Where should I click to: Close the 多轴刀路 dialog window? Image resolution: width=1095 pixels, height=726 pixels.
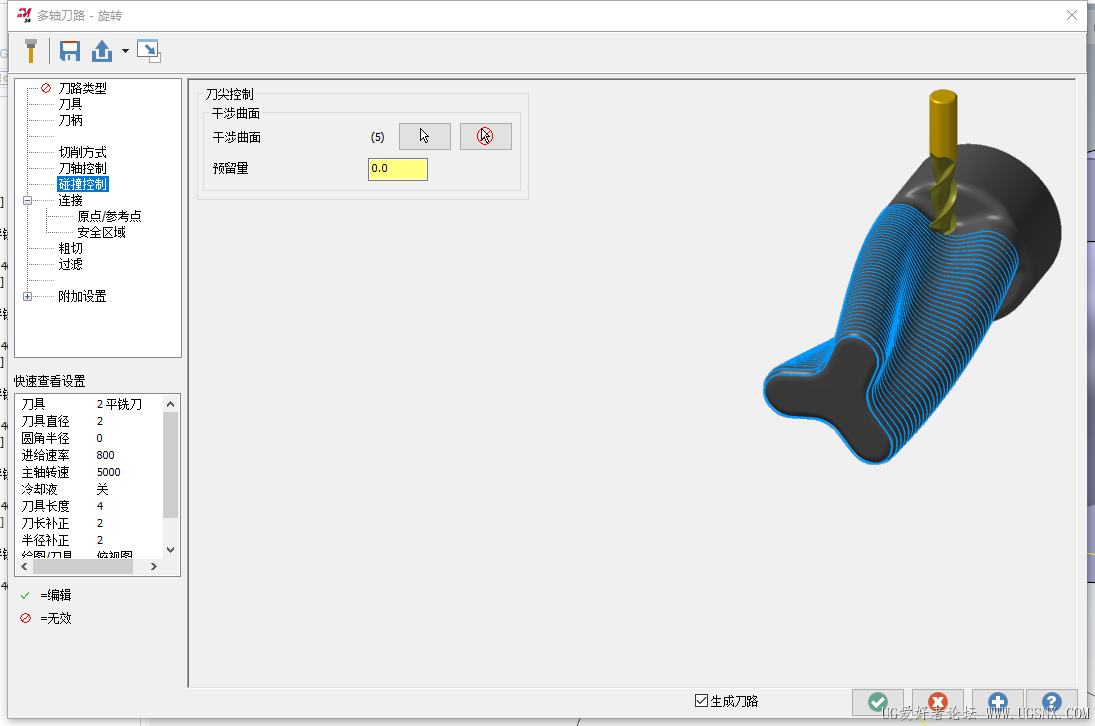coord(1072,15)
